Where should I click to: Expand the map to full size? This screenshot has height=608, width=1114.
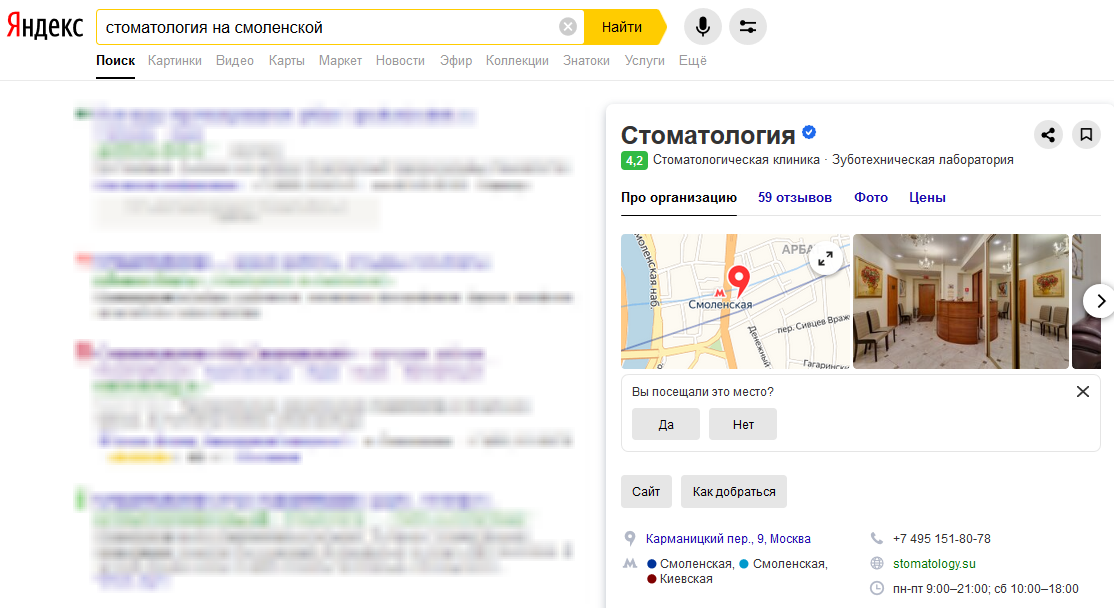pos(825,259)
